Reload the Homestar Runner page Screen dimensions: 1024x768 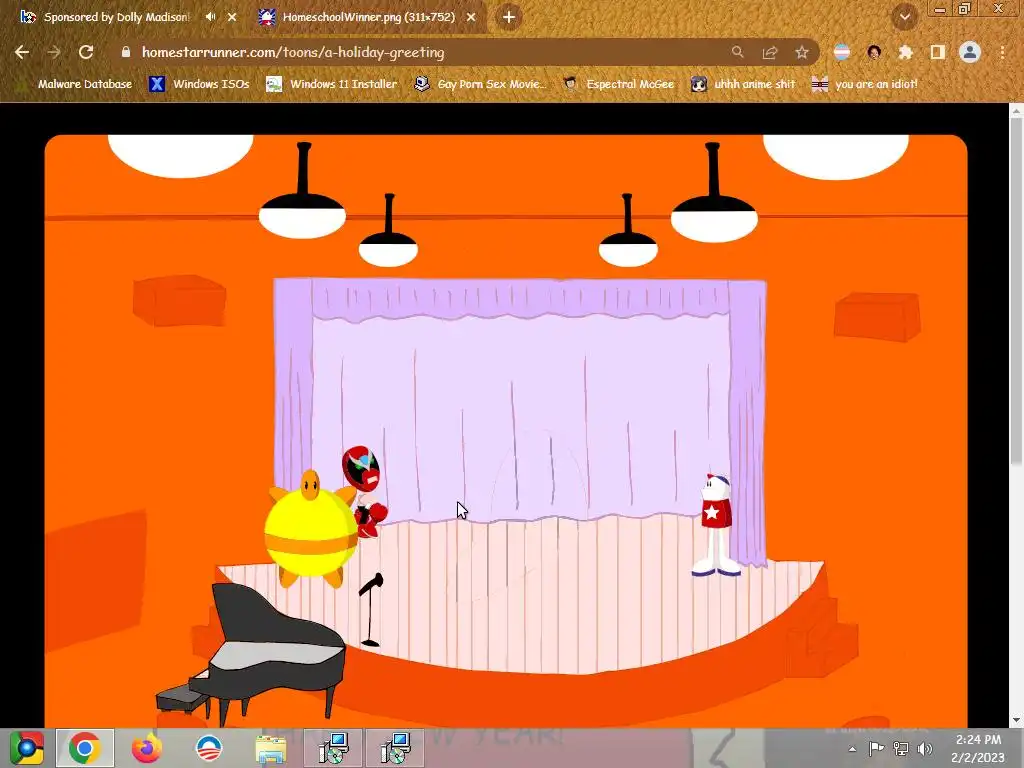86,52
